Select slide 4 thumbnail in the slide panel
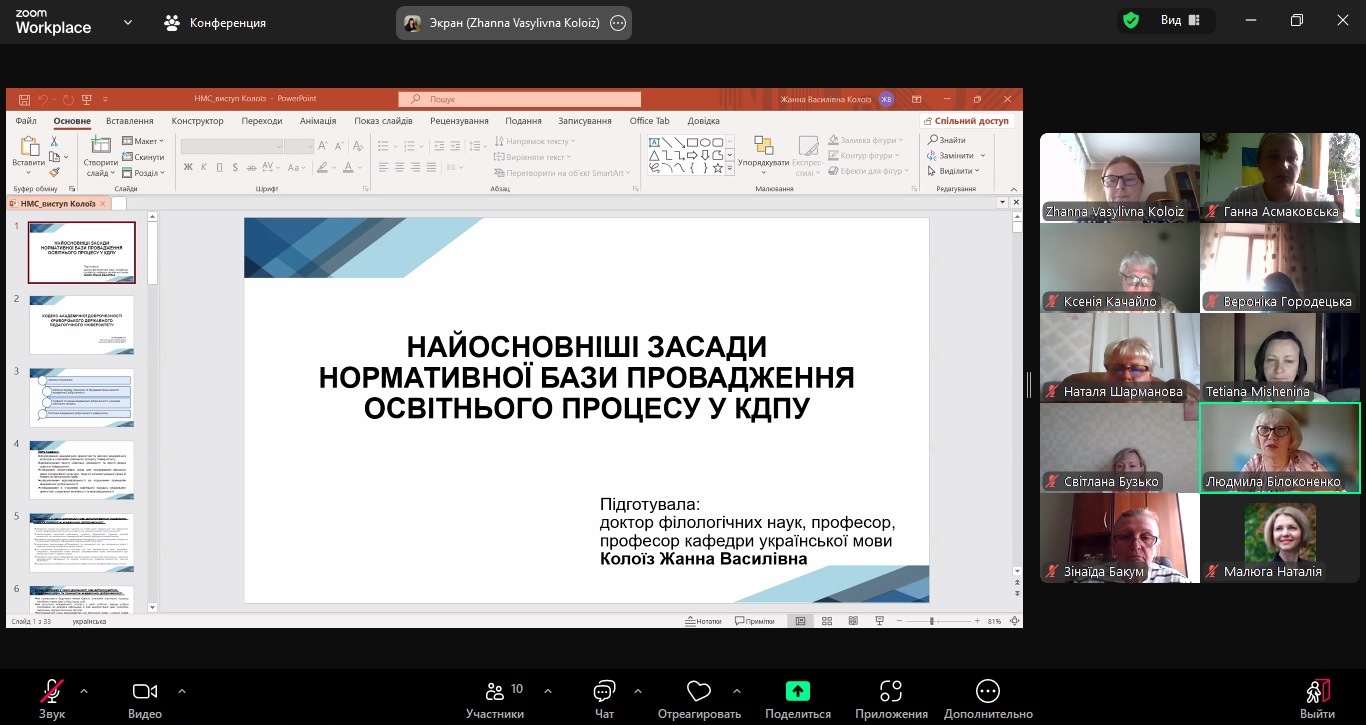1366x725 pixels. pyautogui.click(x=81, y=470)
